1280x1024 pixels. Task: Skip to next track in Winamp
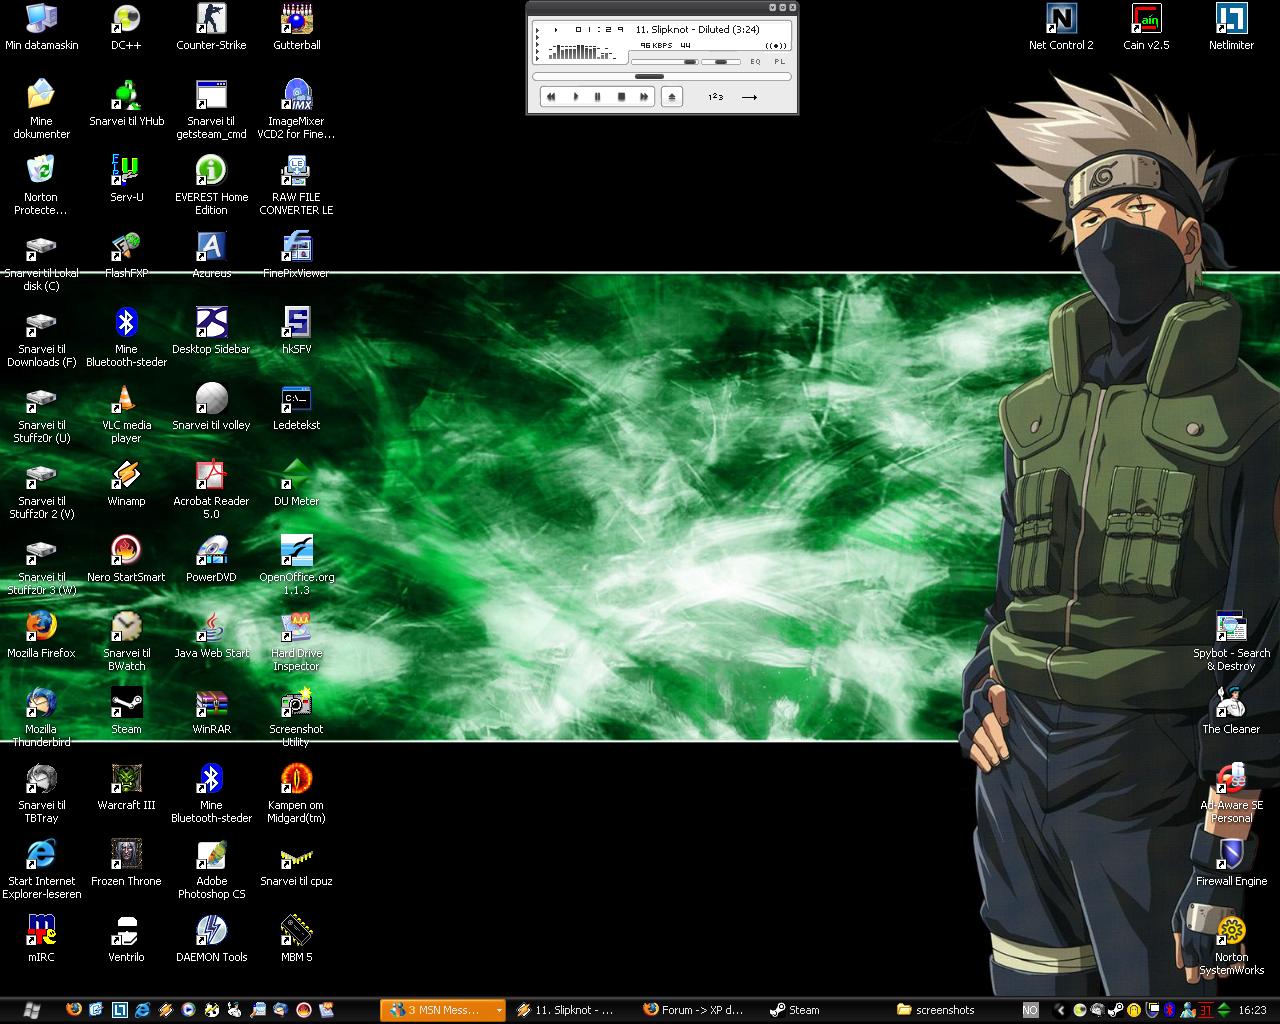(644, 97)
